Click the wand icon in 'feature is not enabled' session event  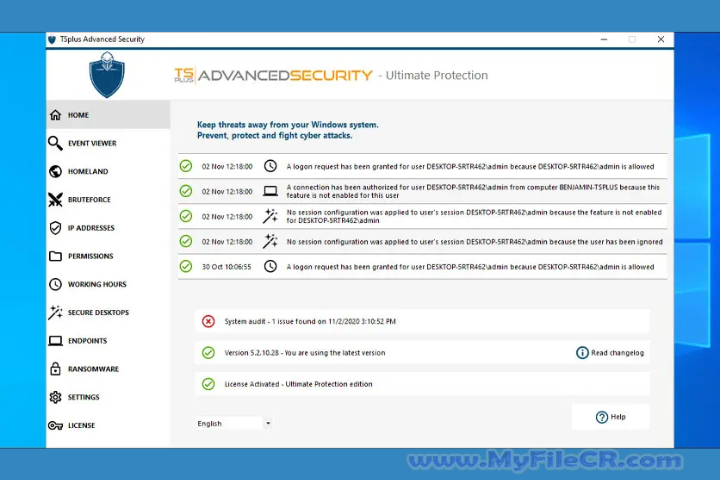(270, 216)
